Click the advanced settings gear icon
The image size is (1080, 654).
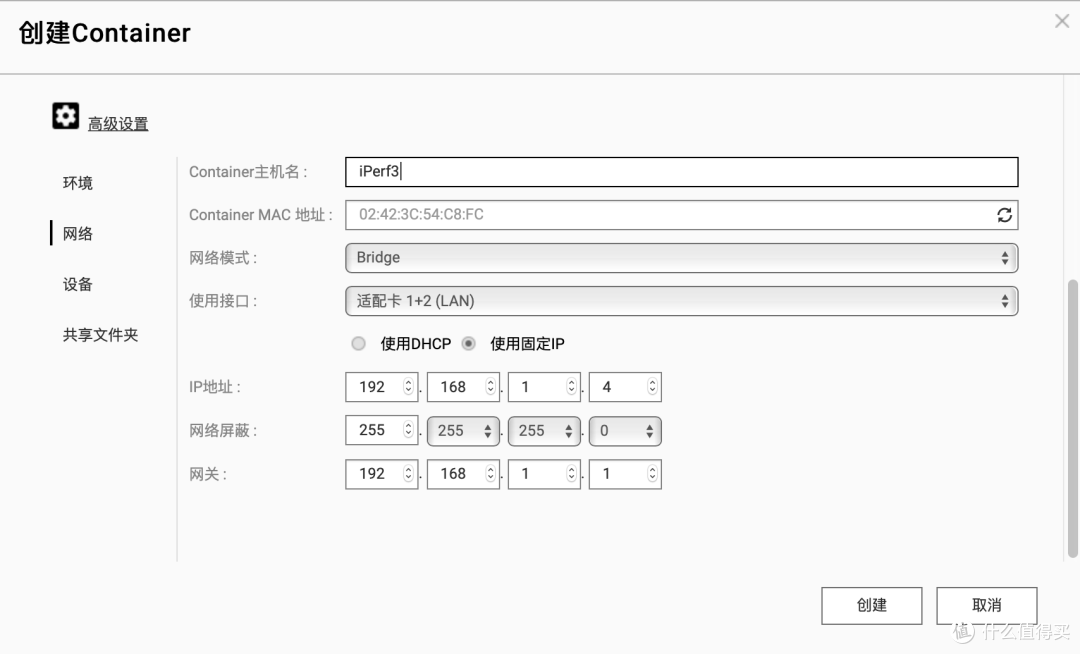(x=65, y=116)
